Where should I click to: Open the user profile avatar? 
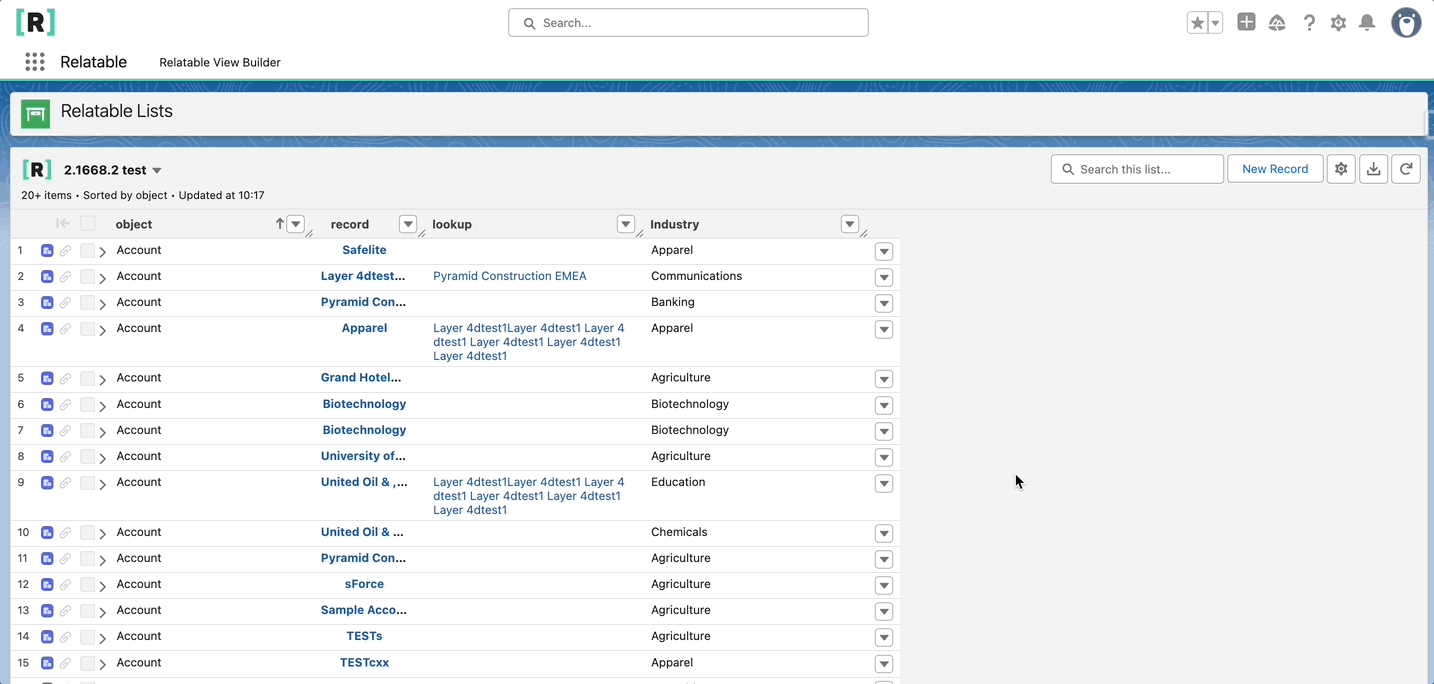[x=1406, y=23]
